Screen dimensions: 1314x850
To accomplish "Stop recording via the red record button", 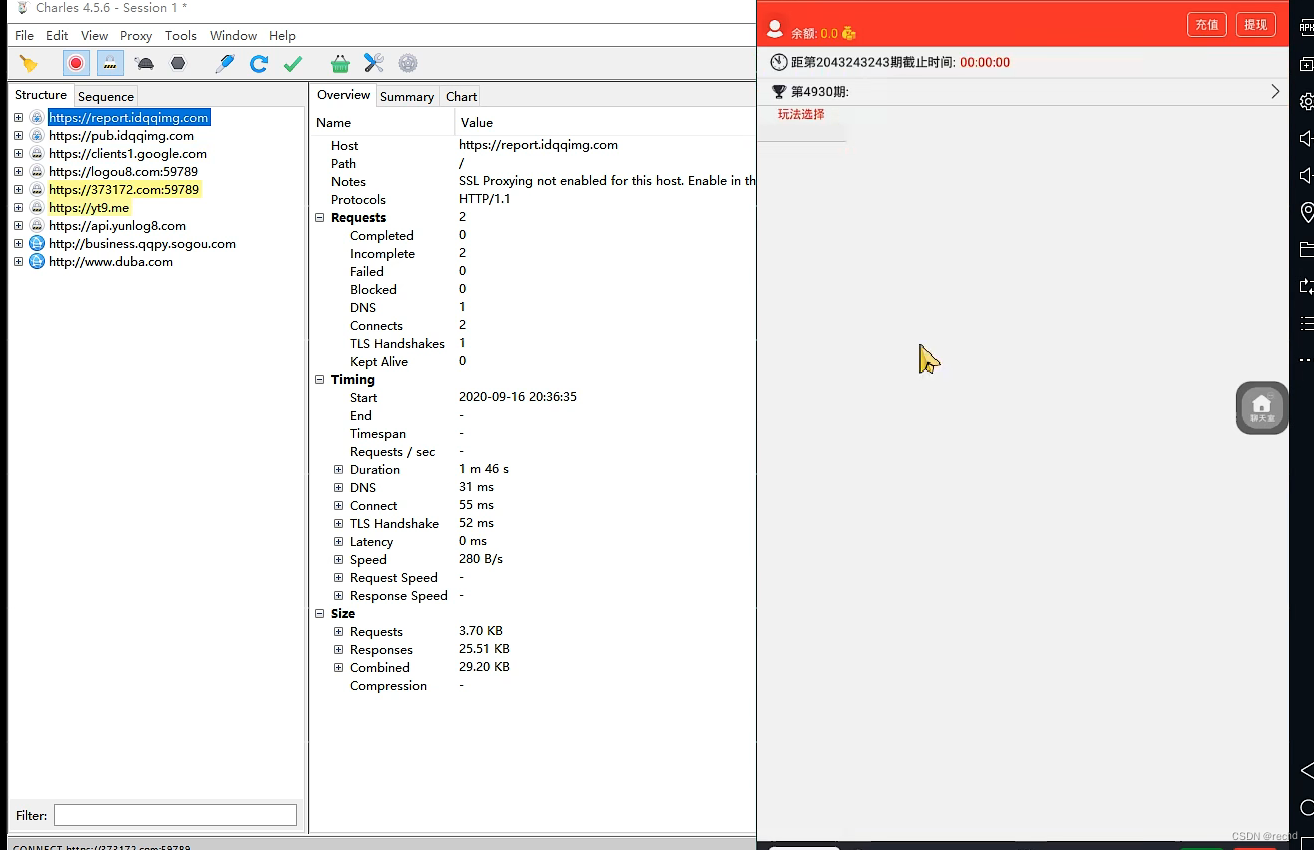I will click(76, 63).
